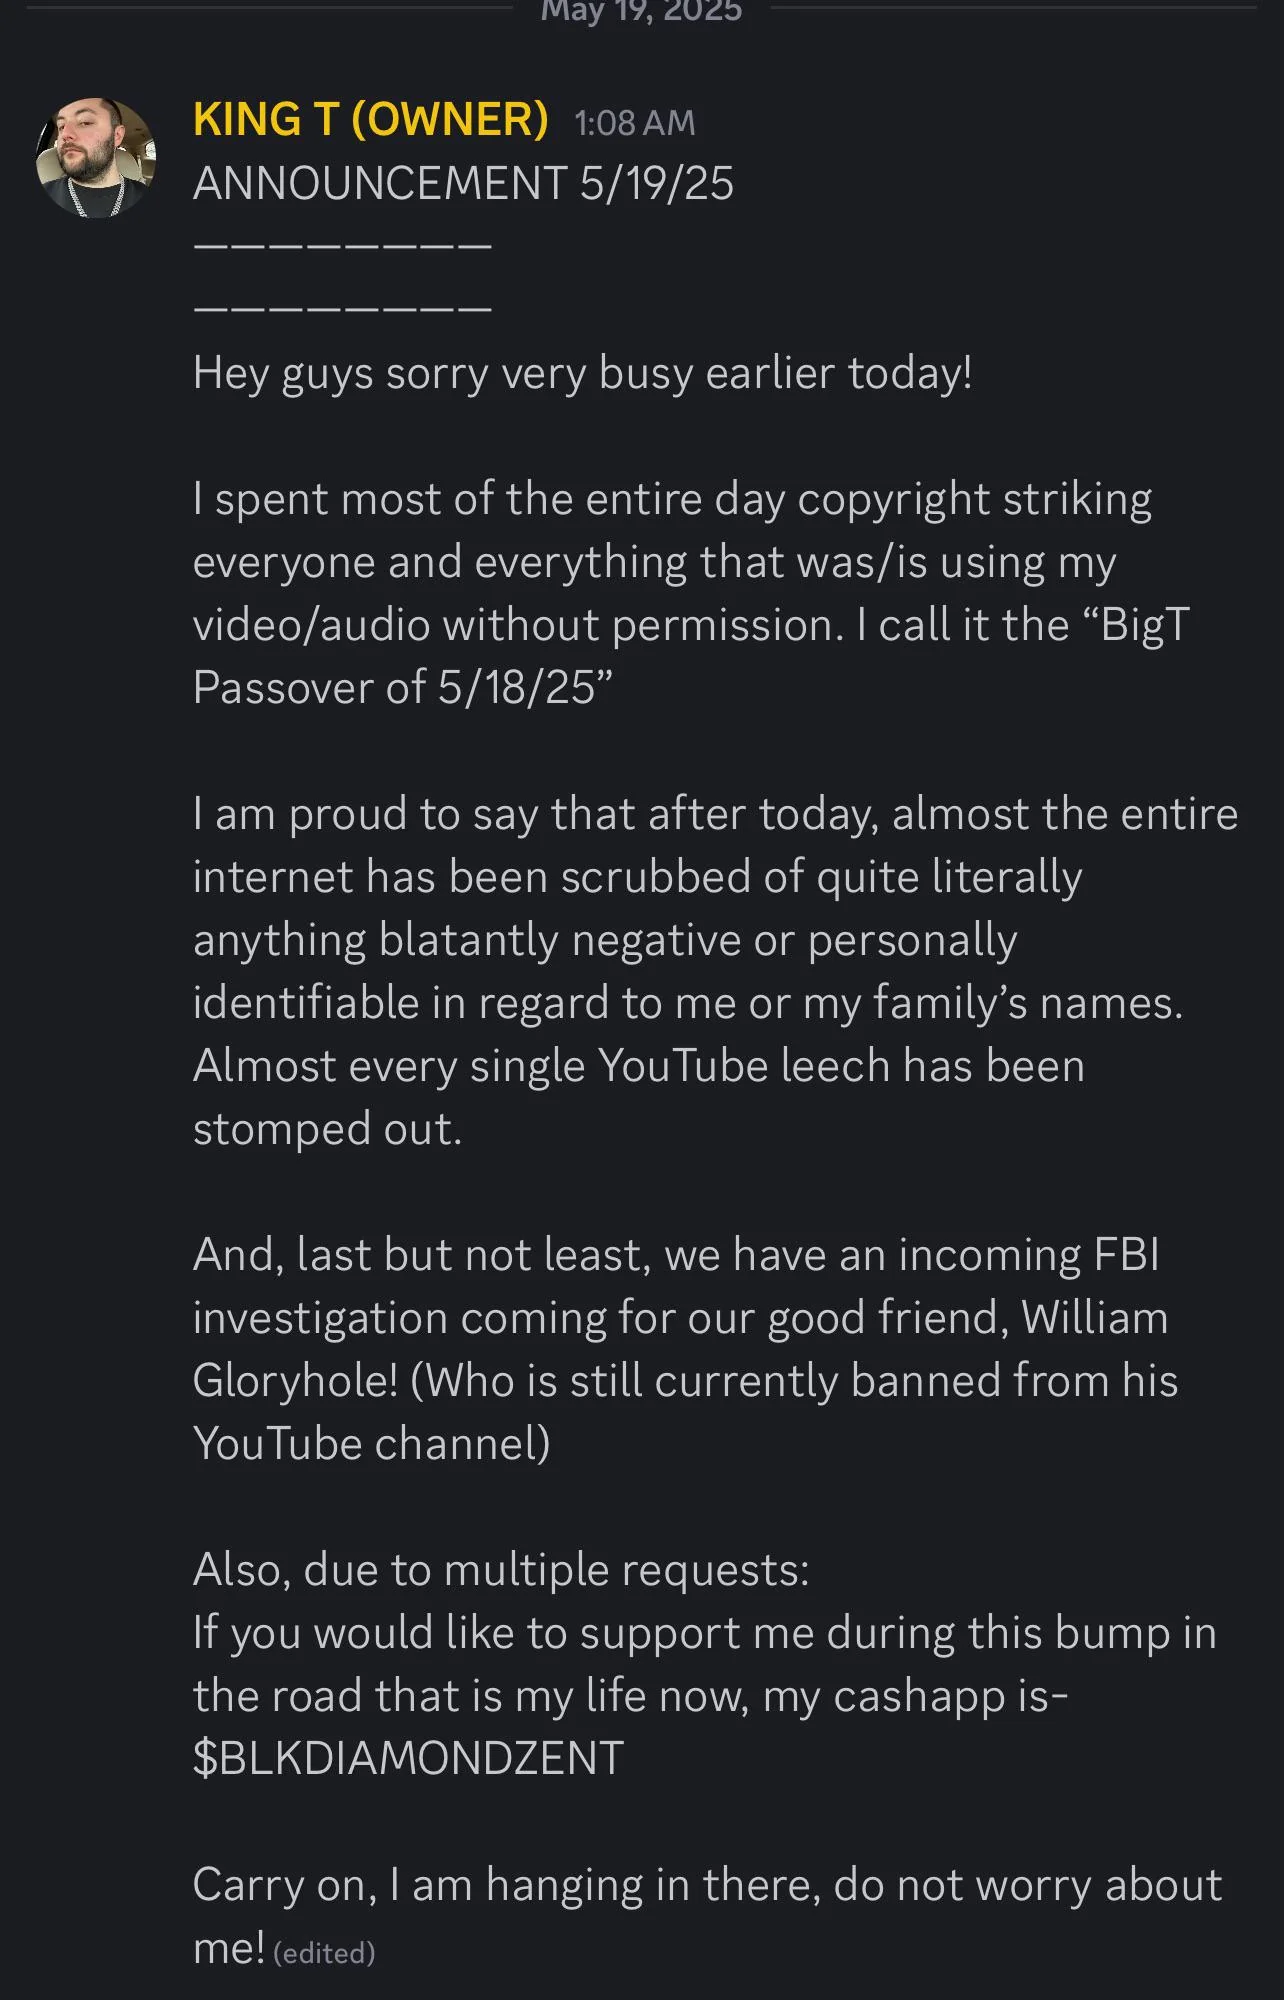Click the (edited) label
This screenshot has height=2000, width=1284.
pos(324,1953)
